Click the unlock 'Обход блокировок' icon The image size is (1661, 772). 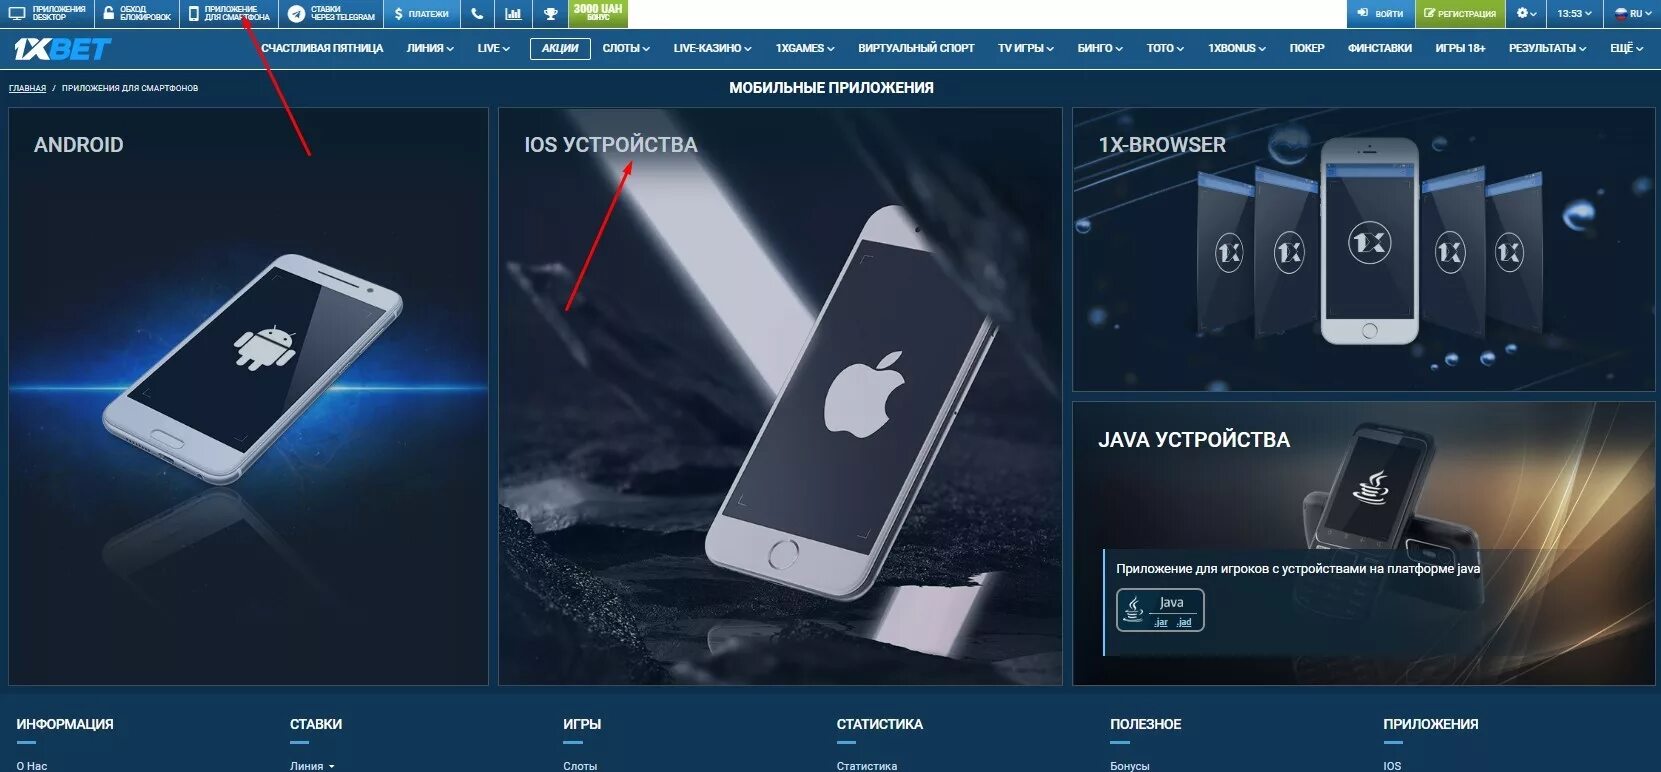coord(109,13)
